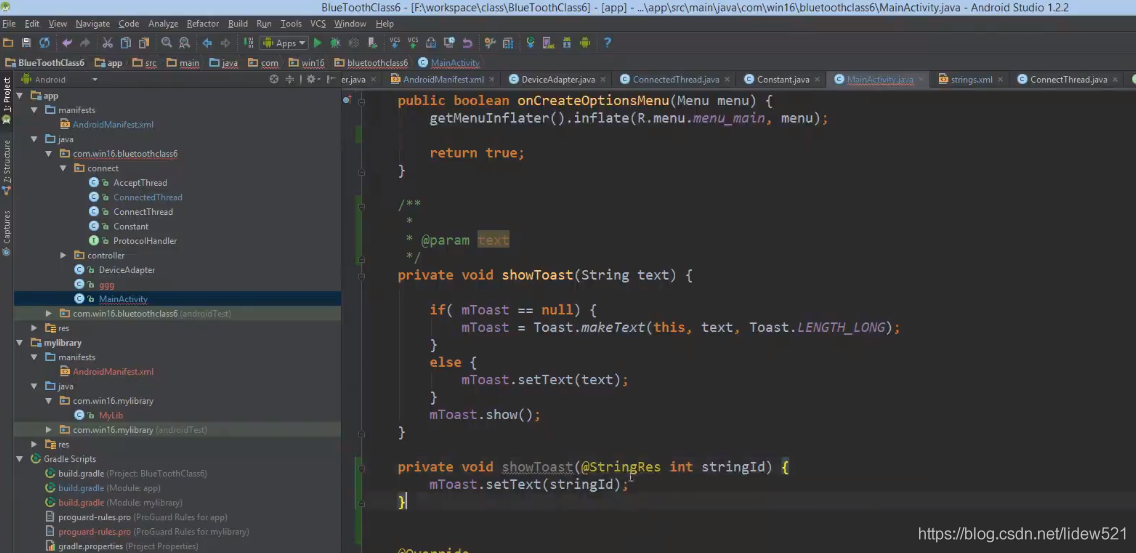The height and width of the screenshot is (553, 1136).
Task: Click the Save All toolbar icon
Action: pyautogui.click(x=26, y=43)
